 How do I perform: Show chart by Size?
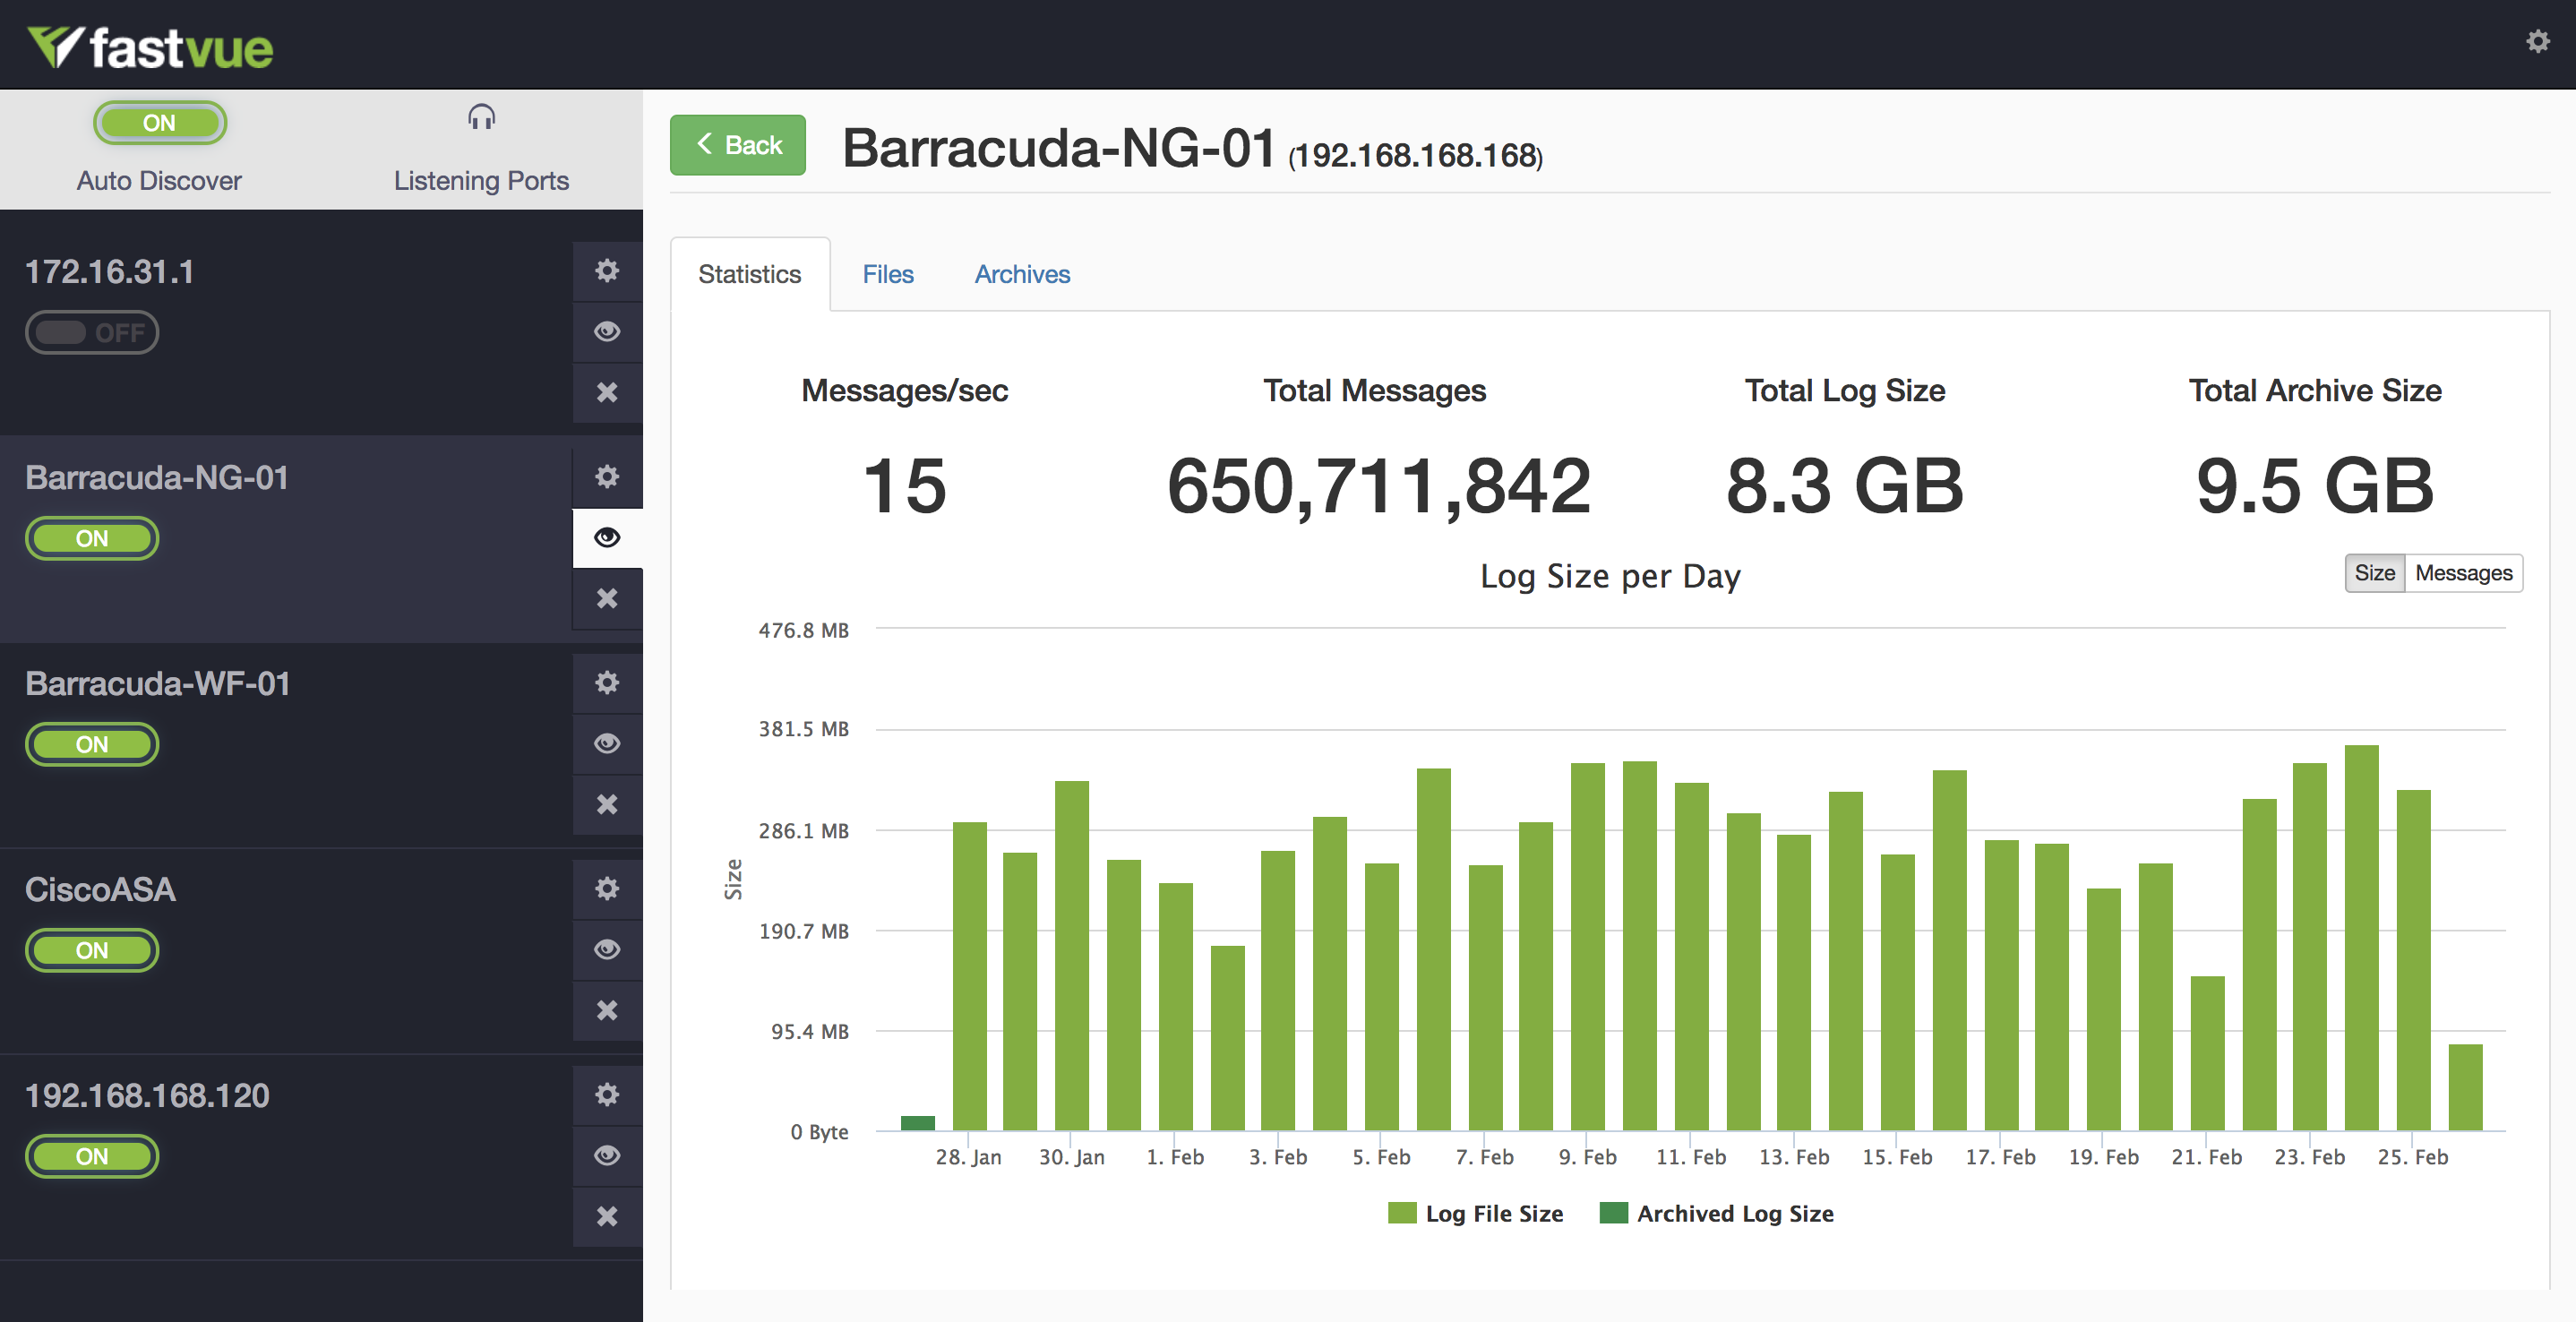pos(2374,573)
